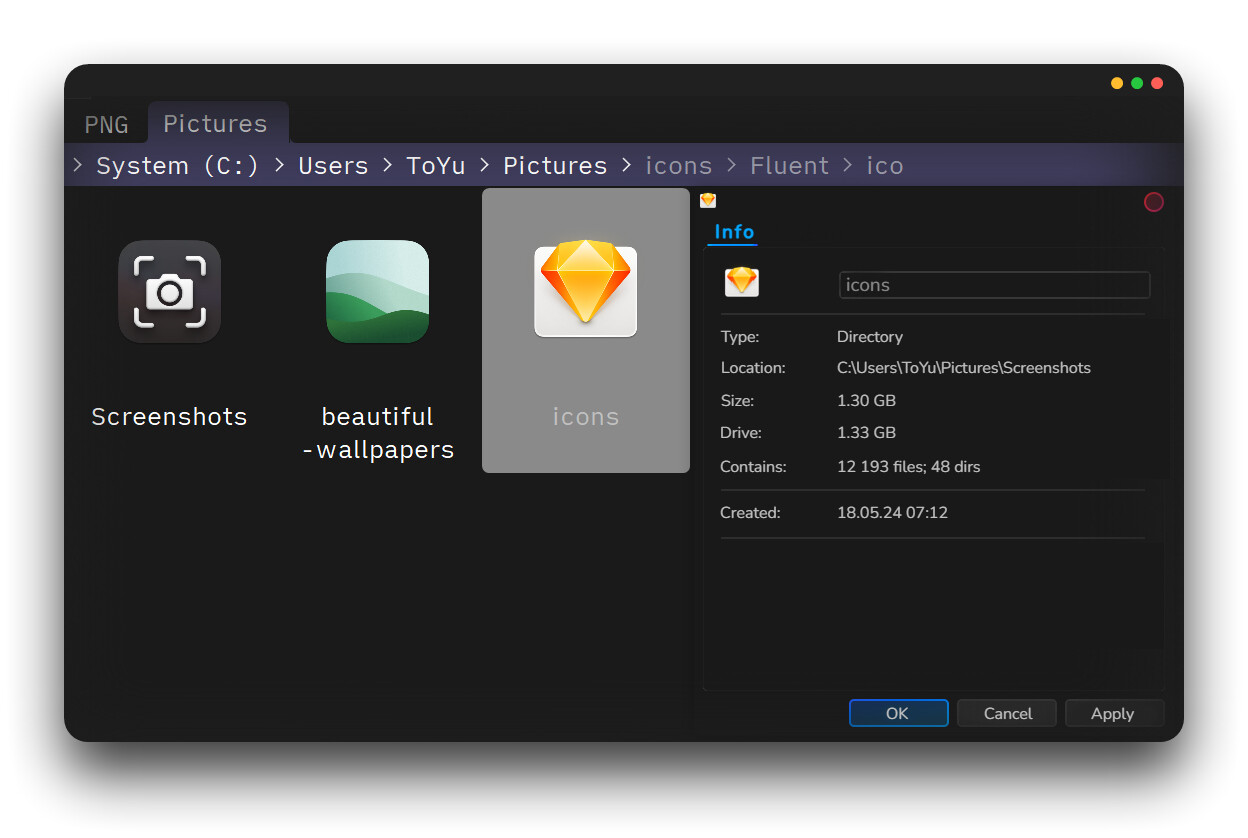The height and width of the screenshot is (838, 1248).
Task: Open the beautiful-wallpapers folder landscape icon
Action: 377,291
